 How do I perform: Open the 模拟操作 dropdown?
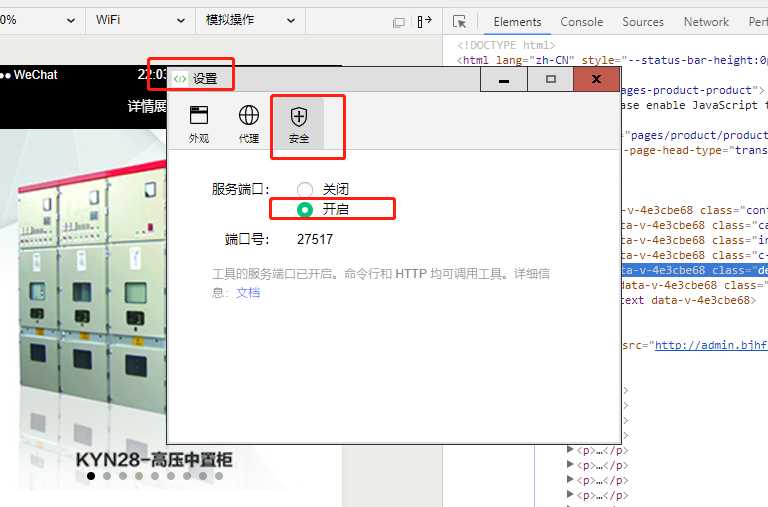(250, 21)
